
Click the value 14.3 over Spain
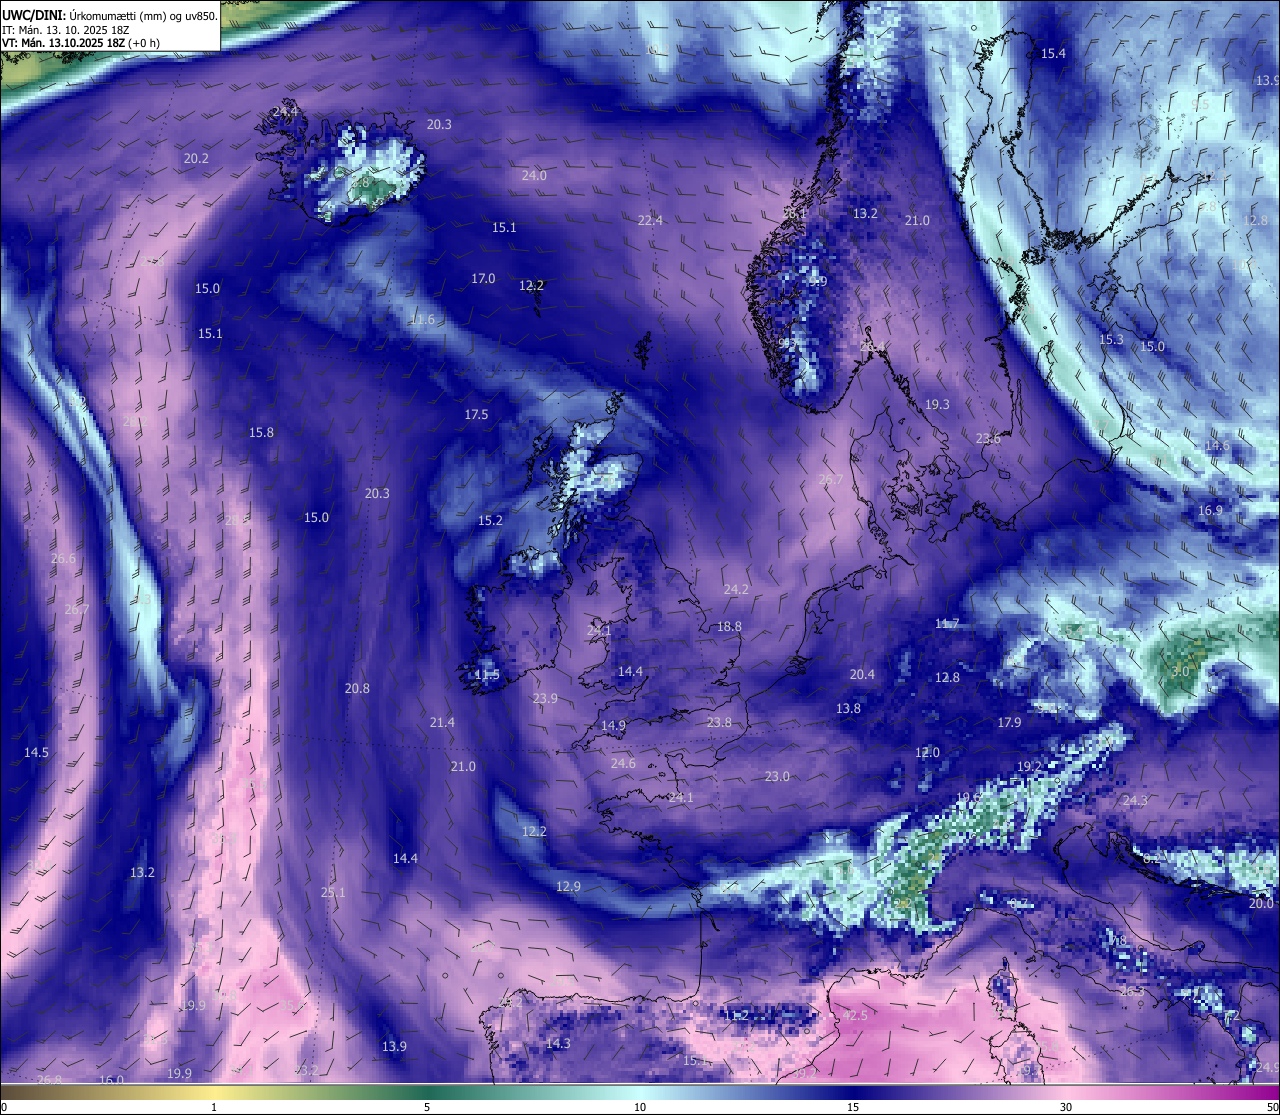click(x=558, y=1044)
